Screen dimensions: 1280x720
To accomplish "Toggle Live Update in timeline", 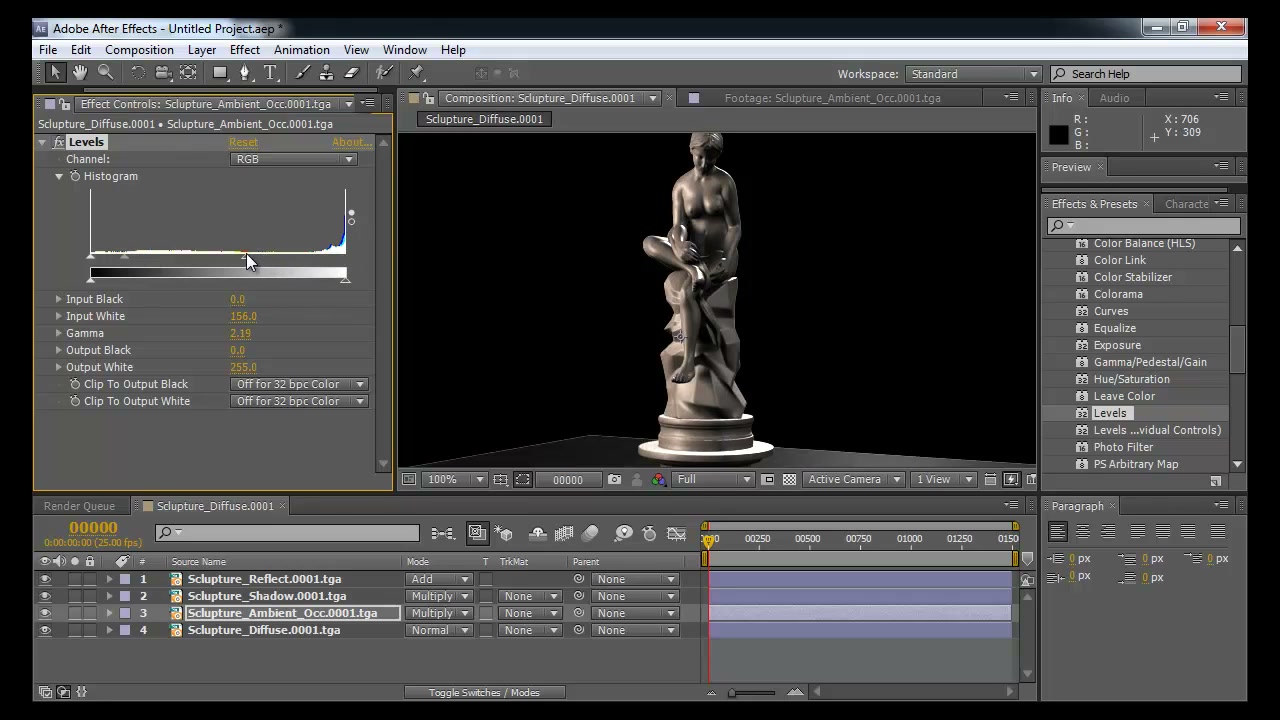I will point(477,534).
